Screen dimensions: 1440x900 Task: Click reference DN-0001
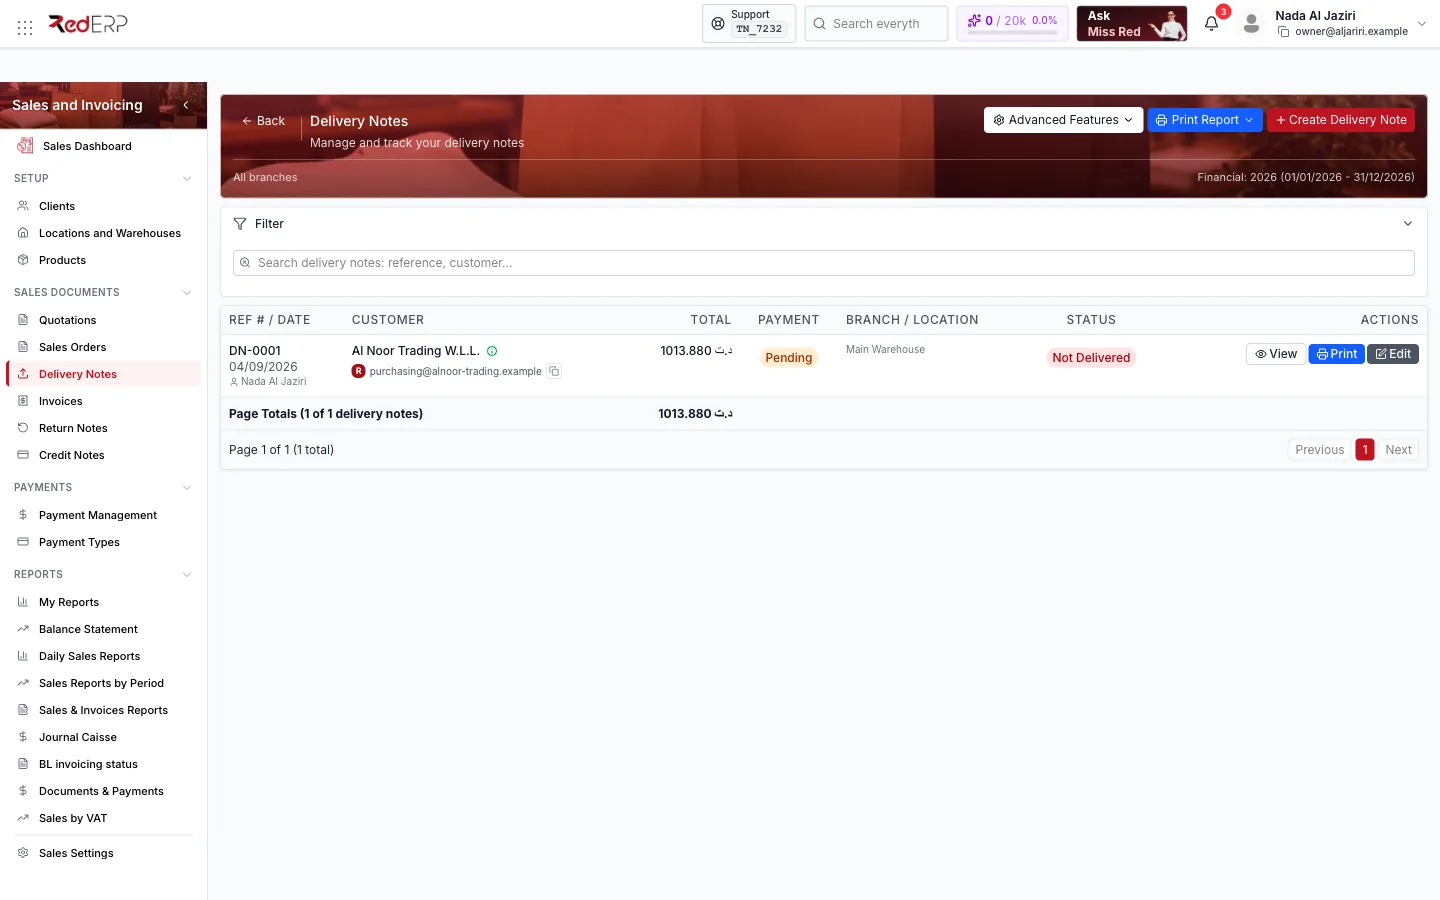pyautogui.click(x=255, y=351)
